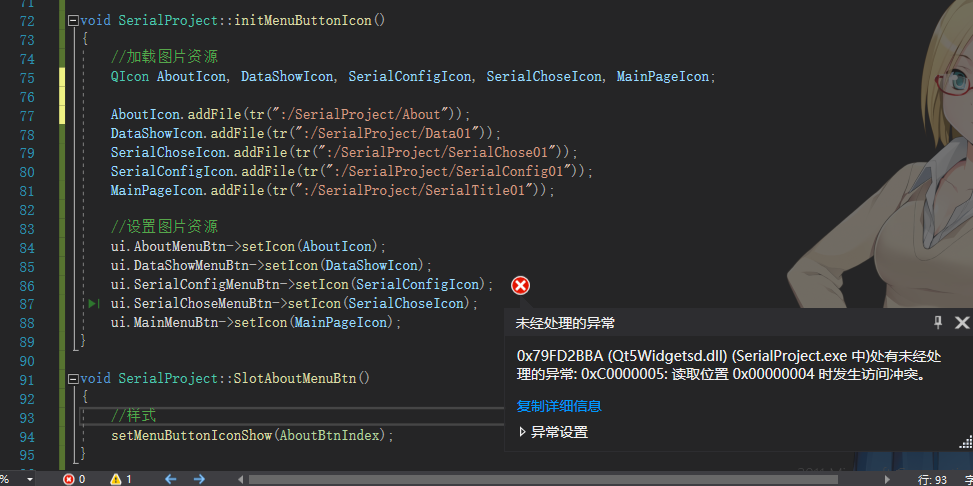Viewport: 973px width, 486px height.
Task: Navigate backward with the left arrow
Action: (x=170, y=479)
